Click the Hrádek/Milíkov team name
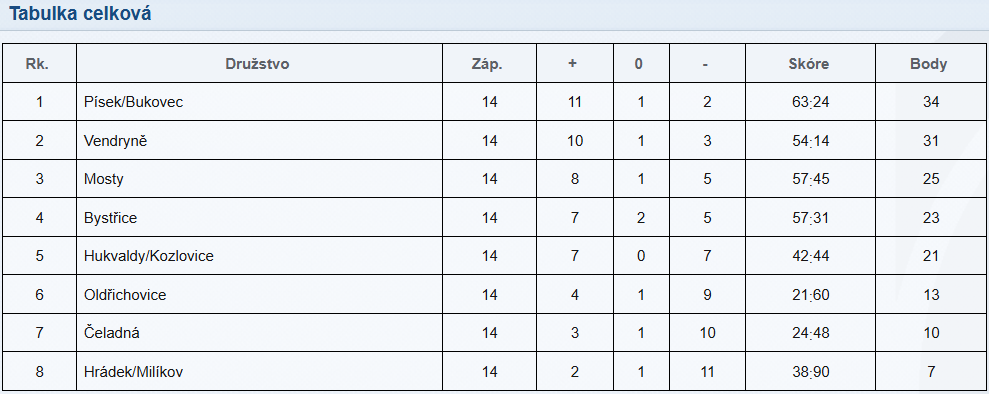The image size is (989, 394). 133,372
